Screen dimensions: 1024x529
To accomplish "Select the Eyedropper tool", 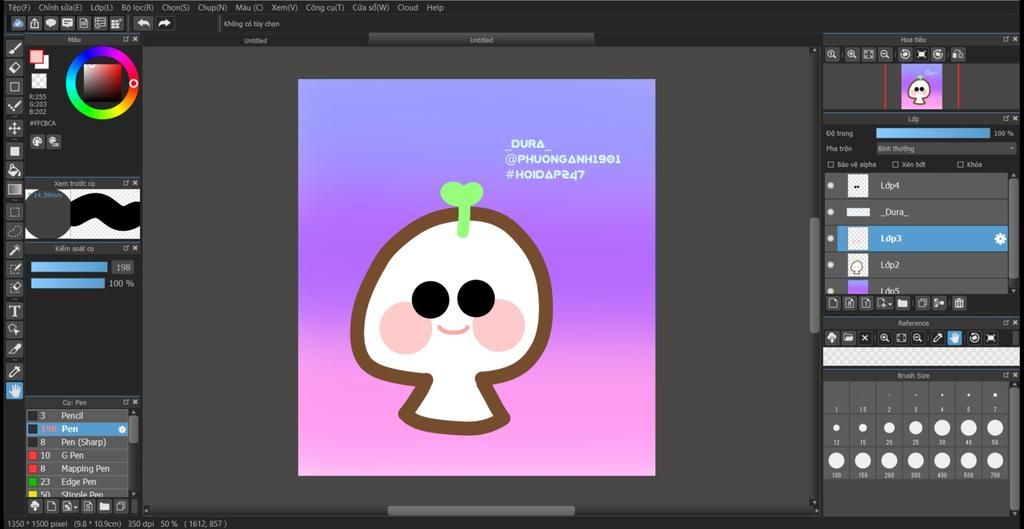I will (x=14, y=371).
